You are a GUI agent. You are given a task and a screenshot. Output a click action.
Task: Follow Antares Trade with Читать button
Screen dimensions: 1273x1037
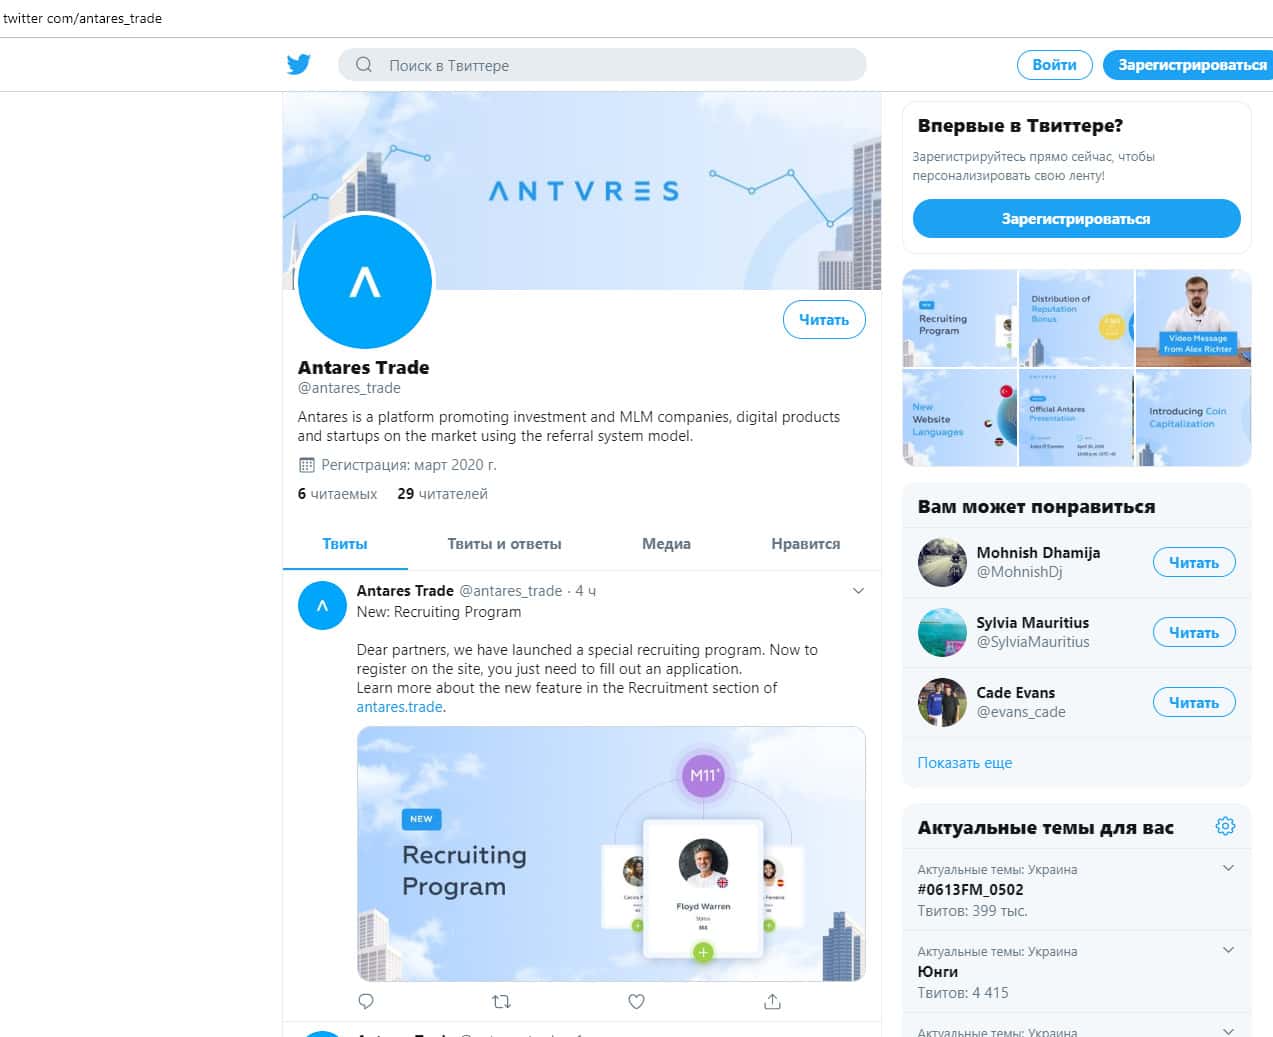(x=824, y=320)
